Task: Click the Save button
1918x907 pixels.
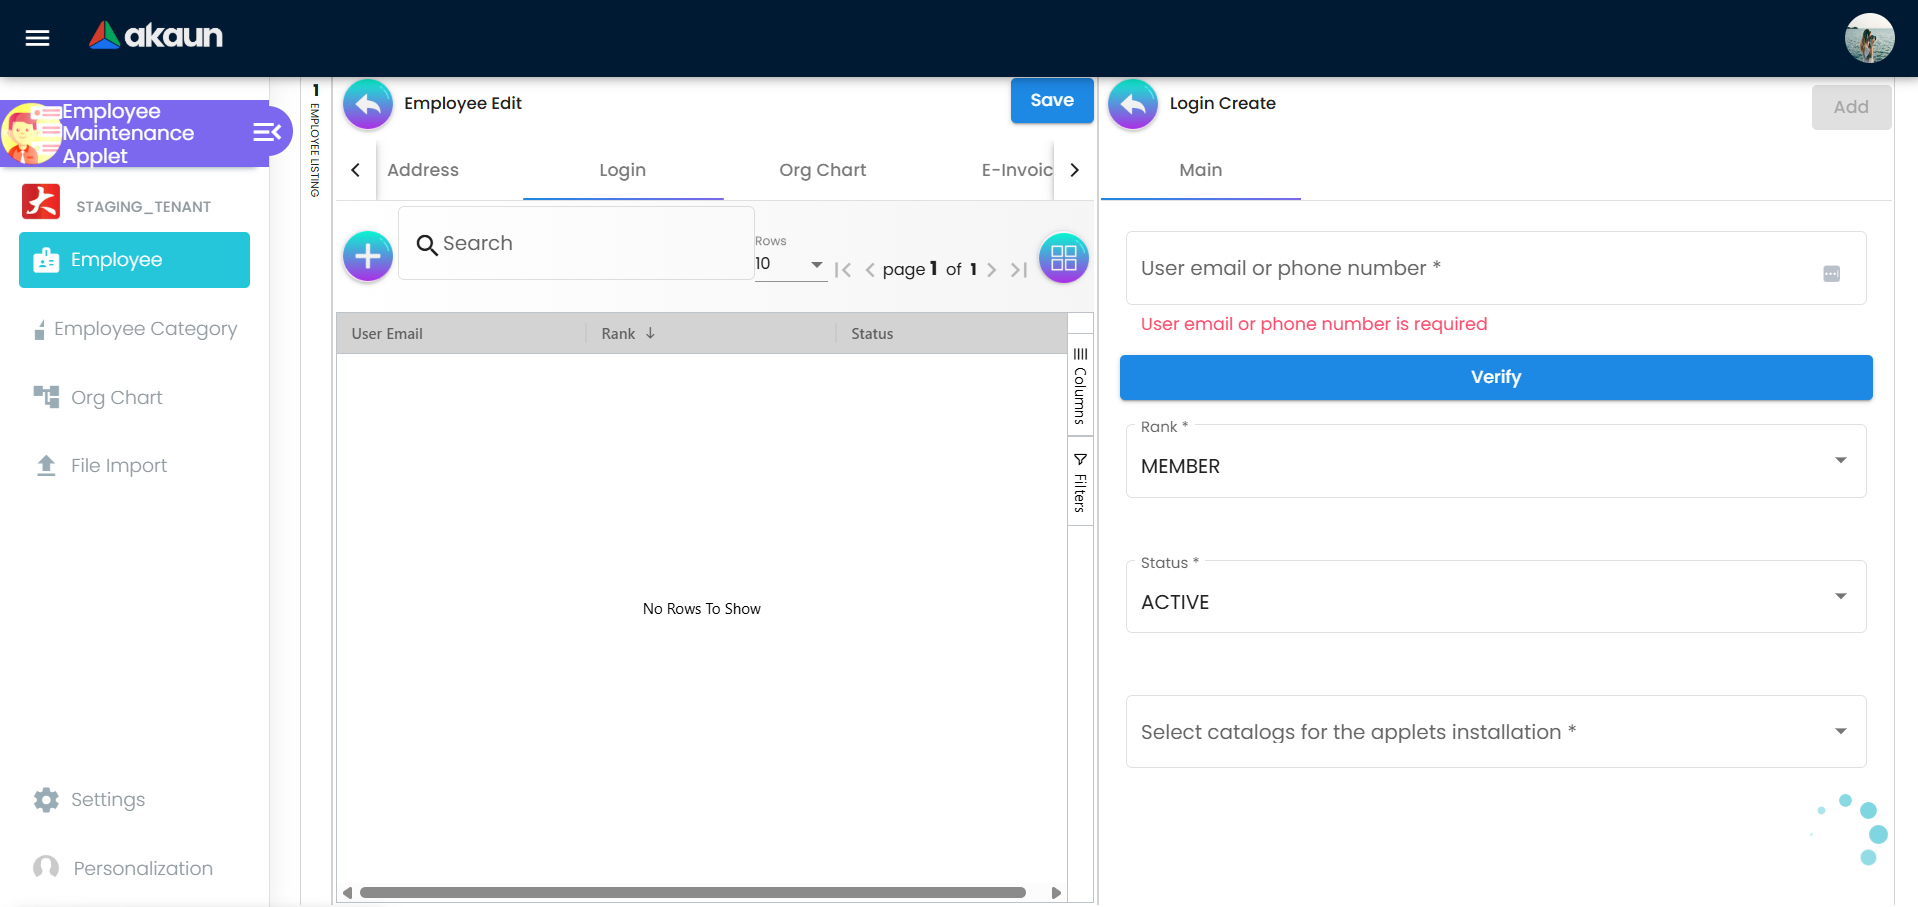Action: pos(1051,101)
